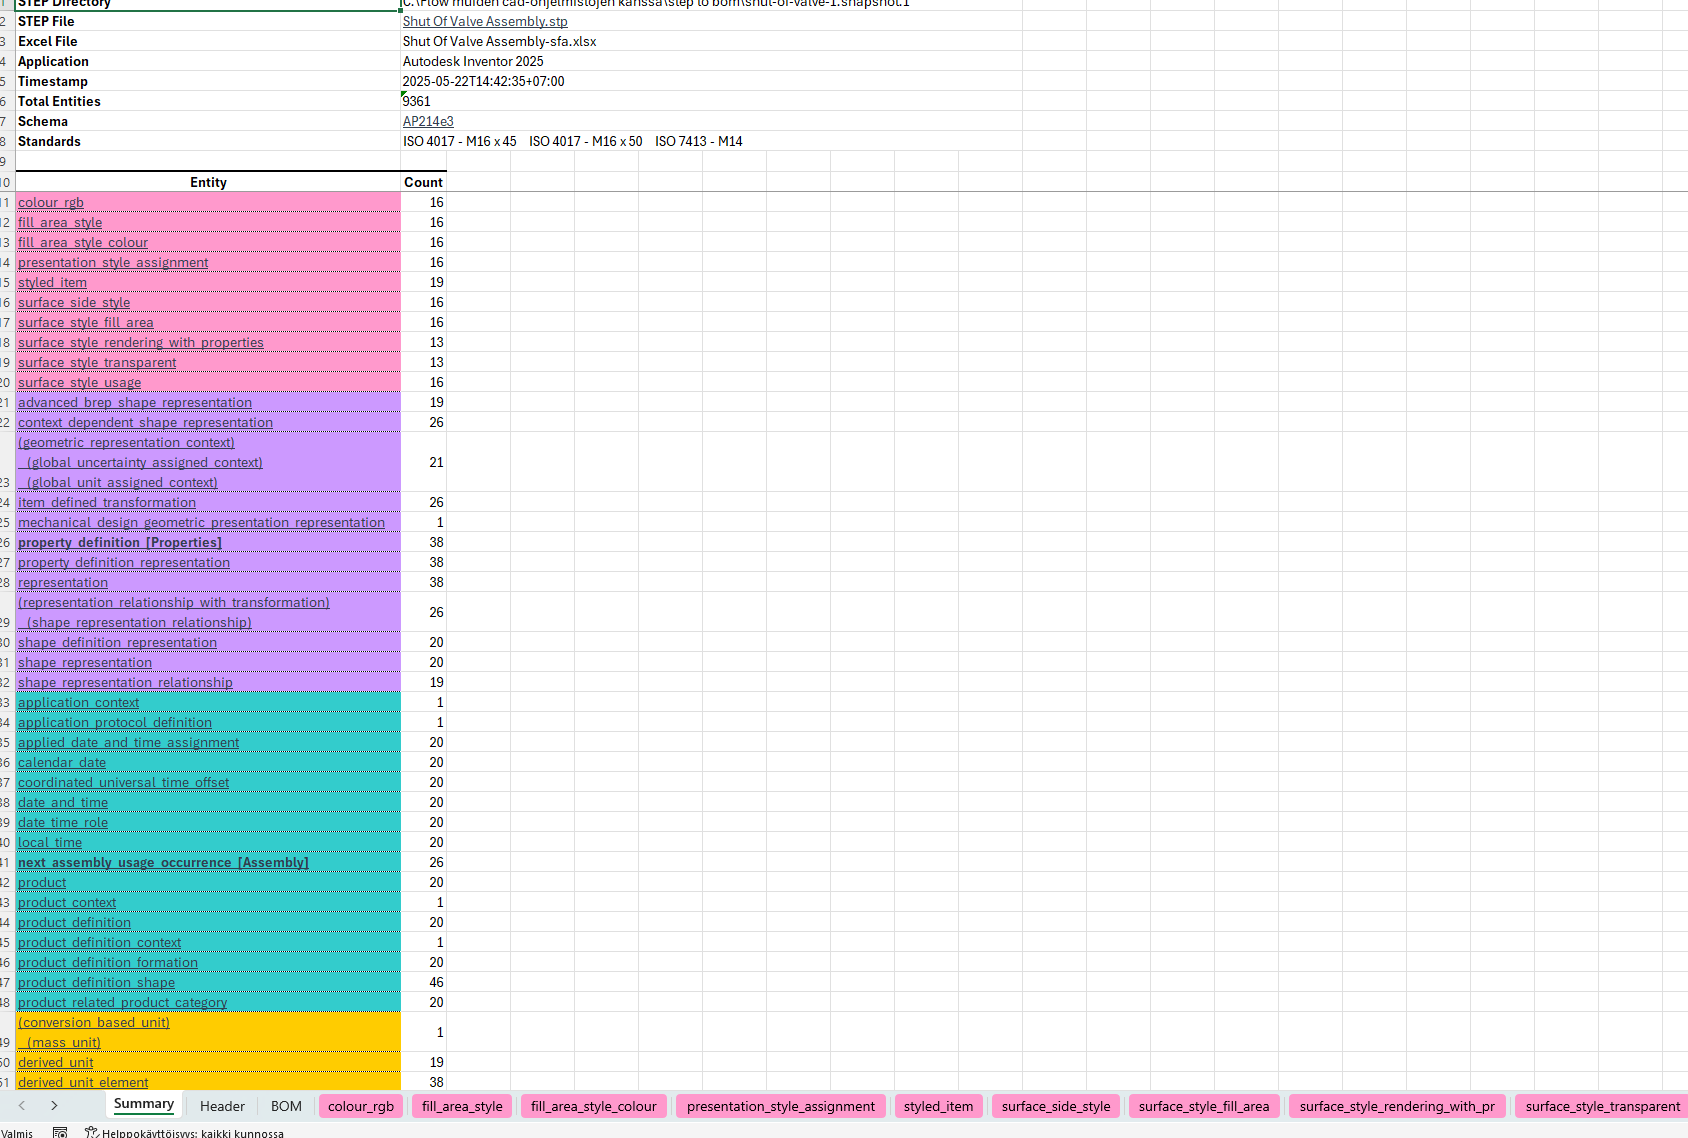This screenshot has width=1688, height=1138.
Task: Switch to the styled_item sheet tab
Action: point(938,1106)
